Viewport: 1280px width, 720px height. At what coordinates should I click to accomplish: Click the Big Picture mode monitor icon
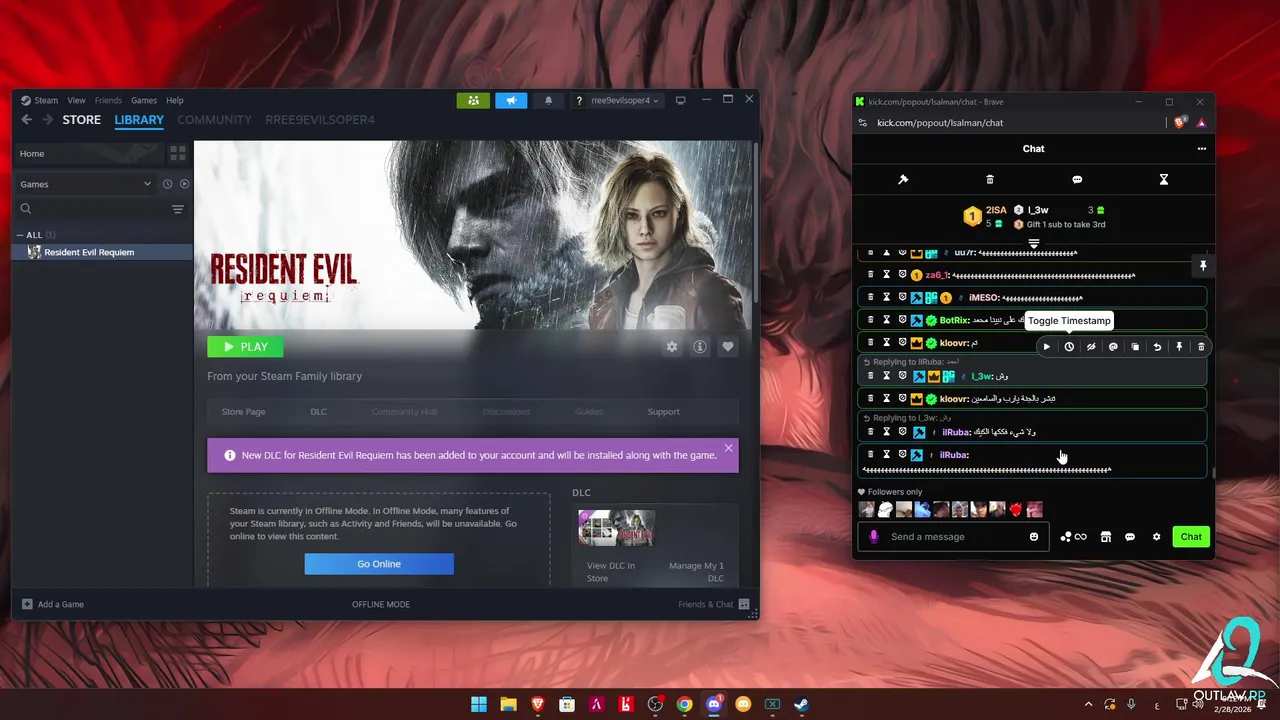pyautogui.click(x=681, y=100)
